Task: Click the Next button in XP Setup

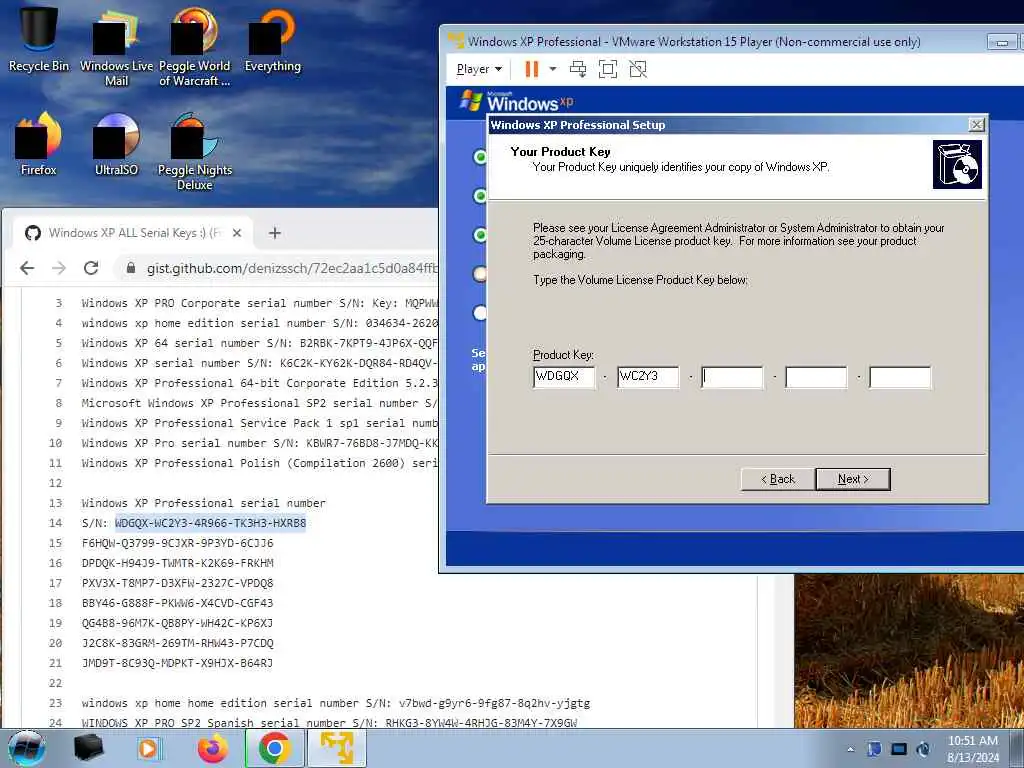Action: (853, 479)
